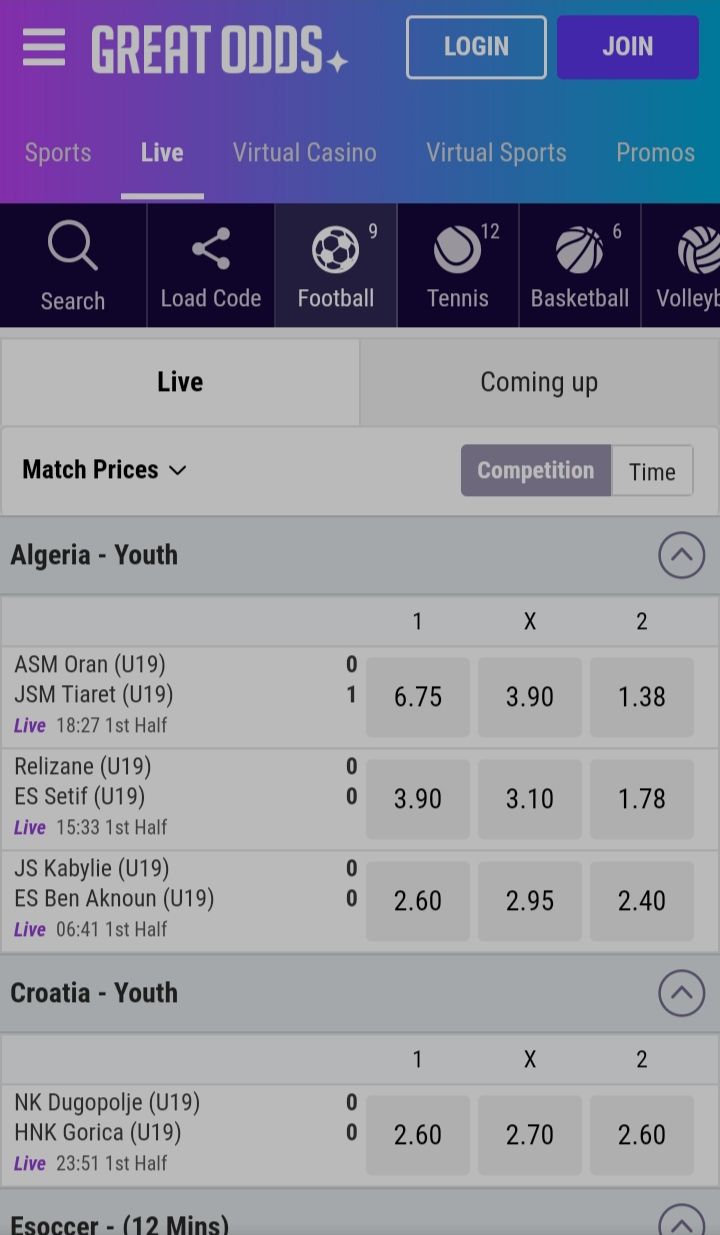Pick 2.70 draw odds for NK Dugopolje match

click(529, 1135)
